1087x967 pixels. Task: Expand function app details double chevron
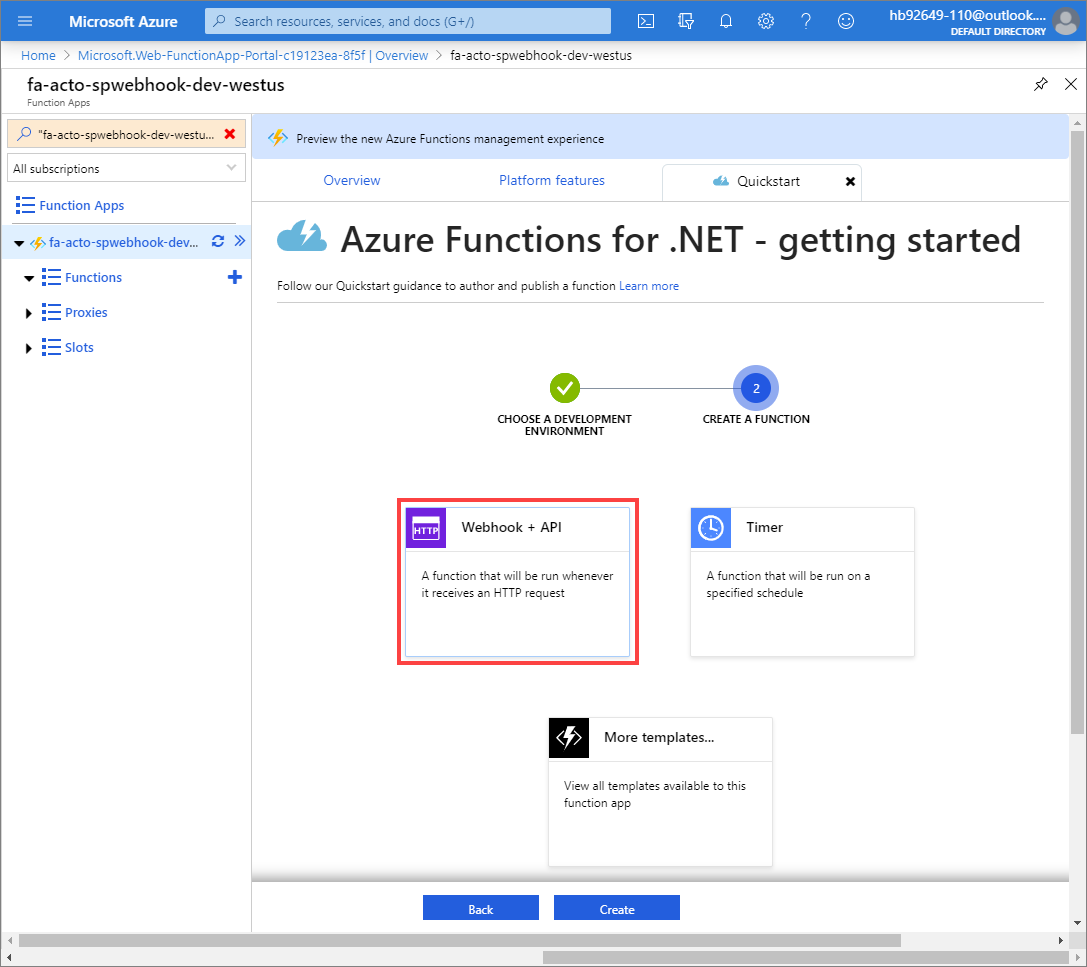pyautogui.click(x=240, y=241)
